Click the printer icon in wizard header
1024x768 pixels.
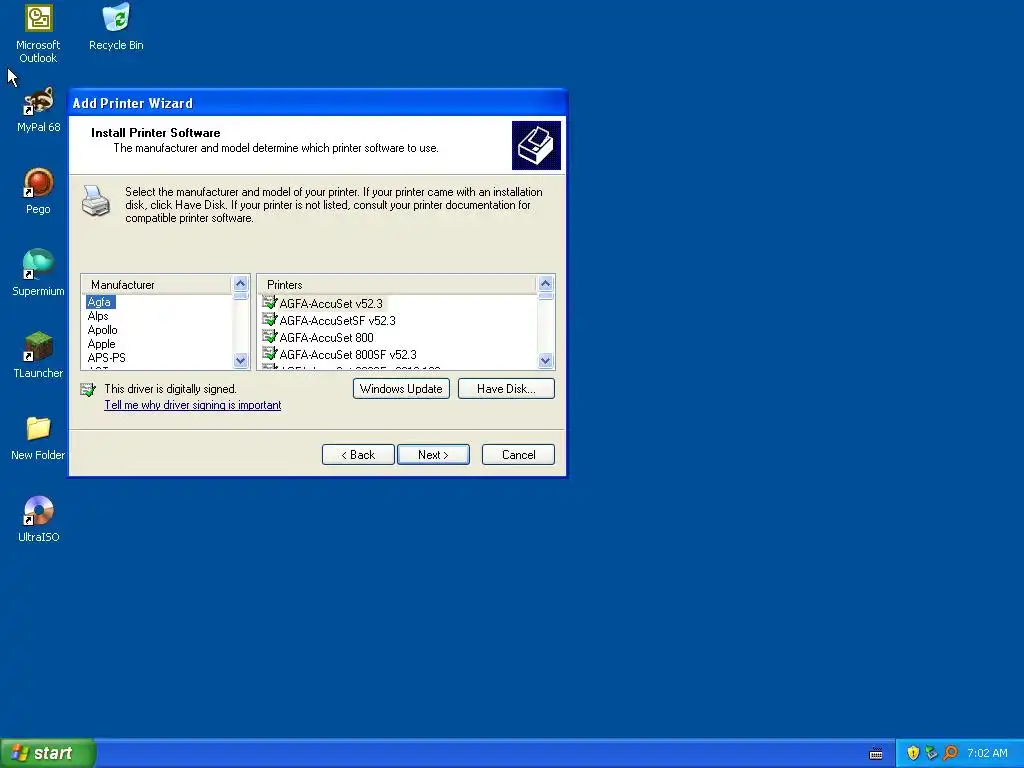[x=536, y=145]
